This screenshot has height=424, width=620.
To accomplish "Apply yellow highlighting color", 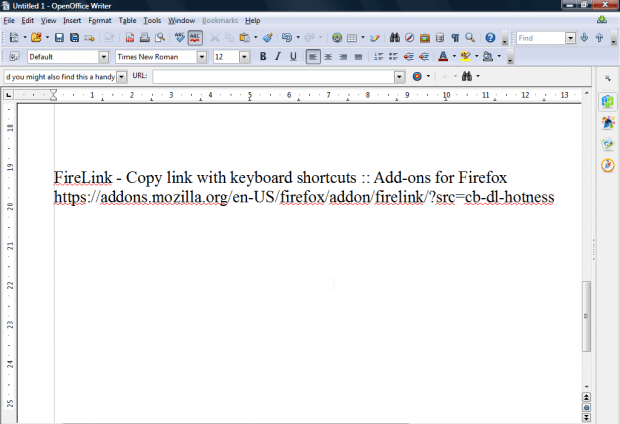I will (465, 57).
